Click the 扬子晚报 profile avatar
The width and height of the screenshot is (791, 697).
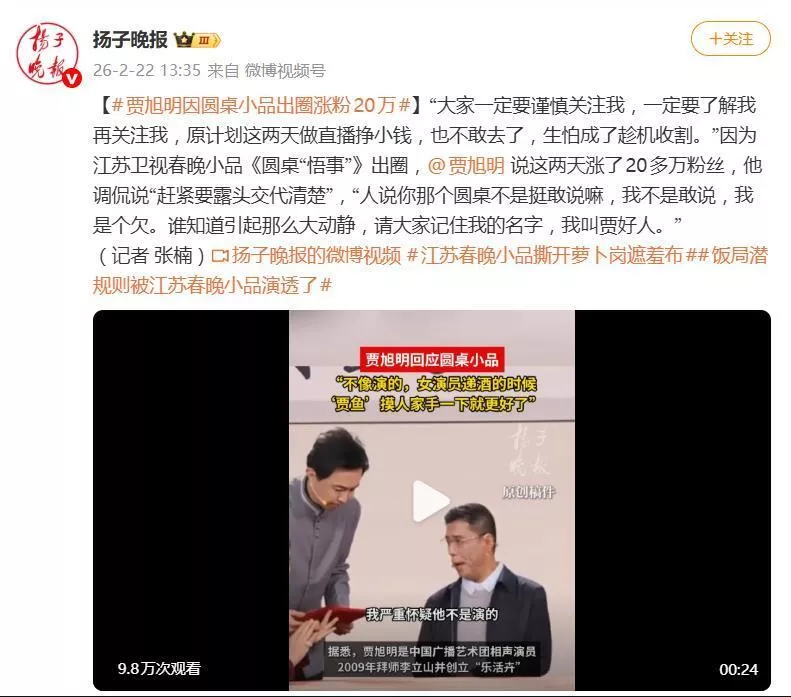48,54
